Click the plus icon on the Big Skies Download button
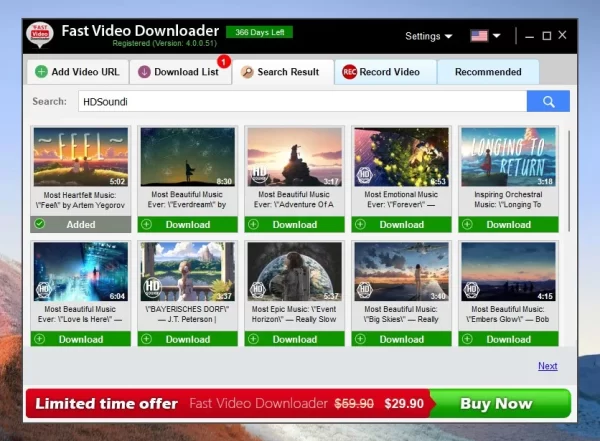Viewport: 600px width, 441px height. [x=360, y=339]
